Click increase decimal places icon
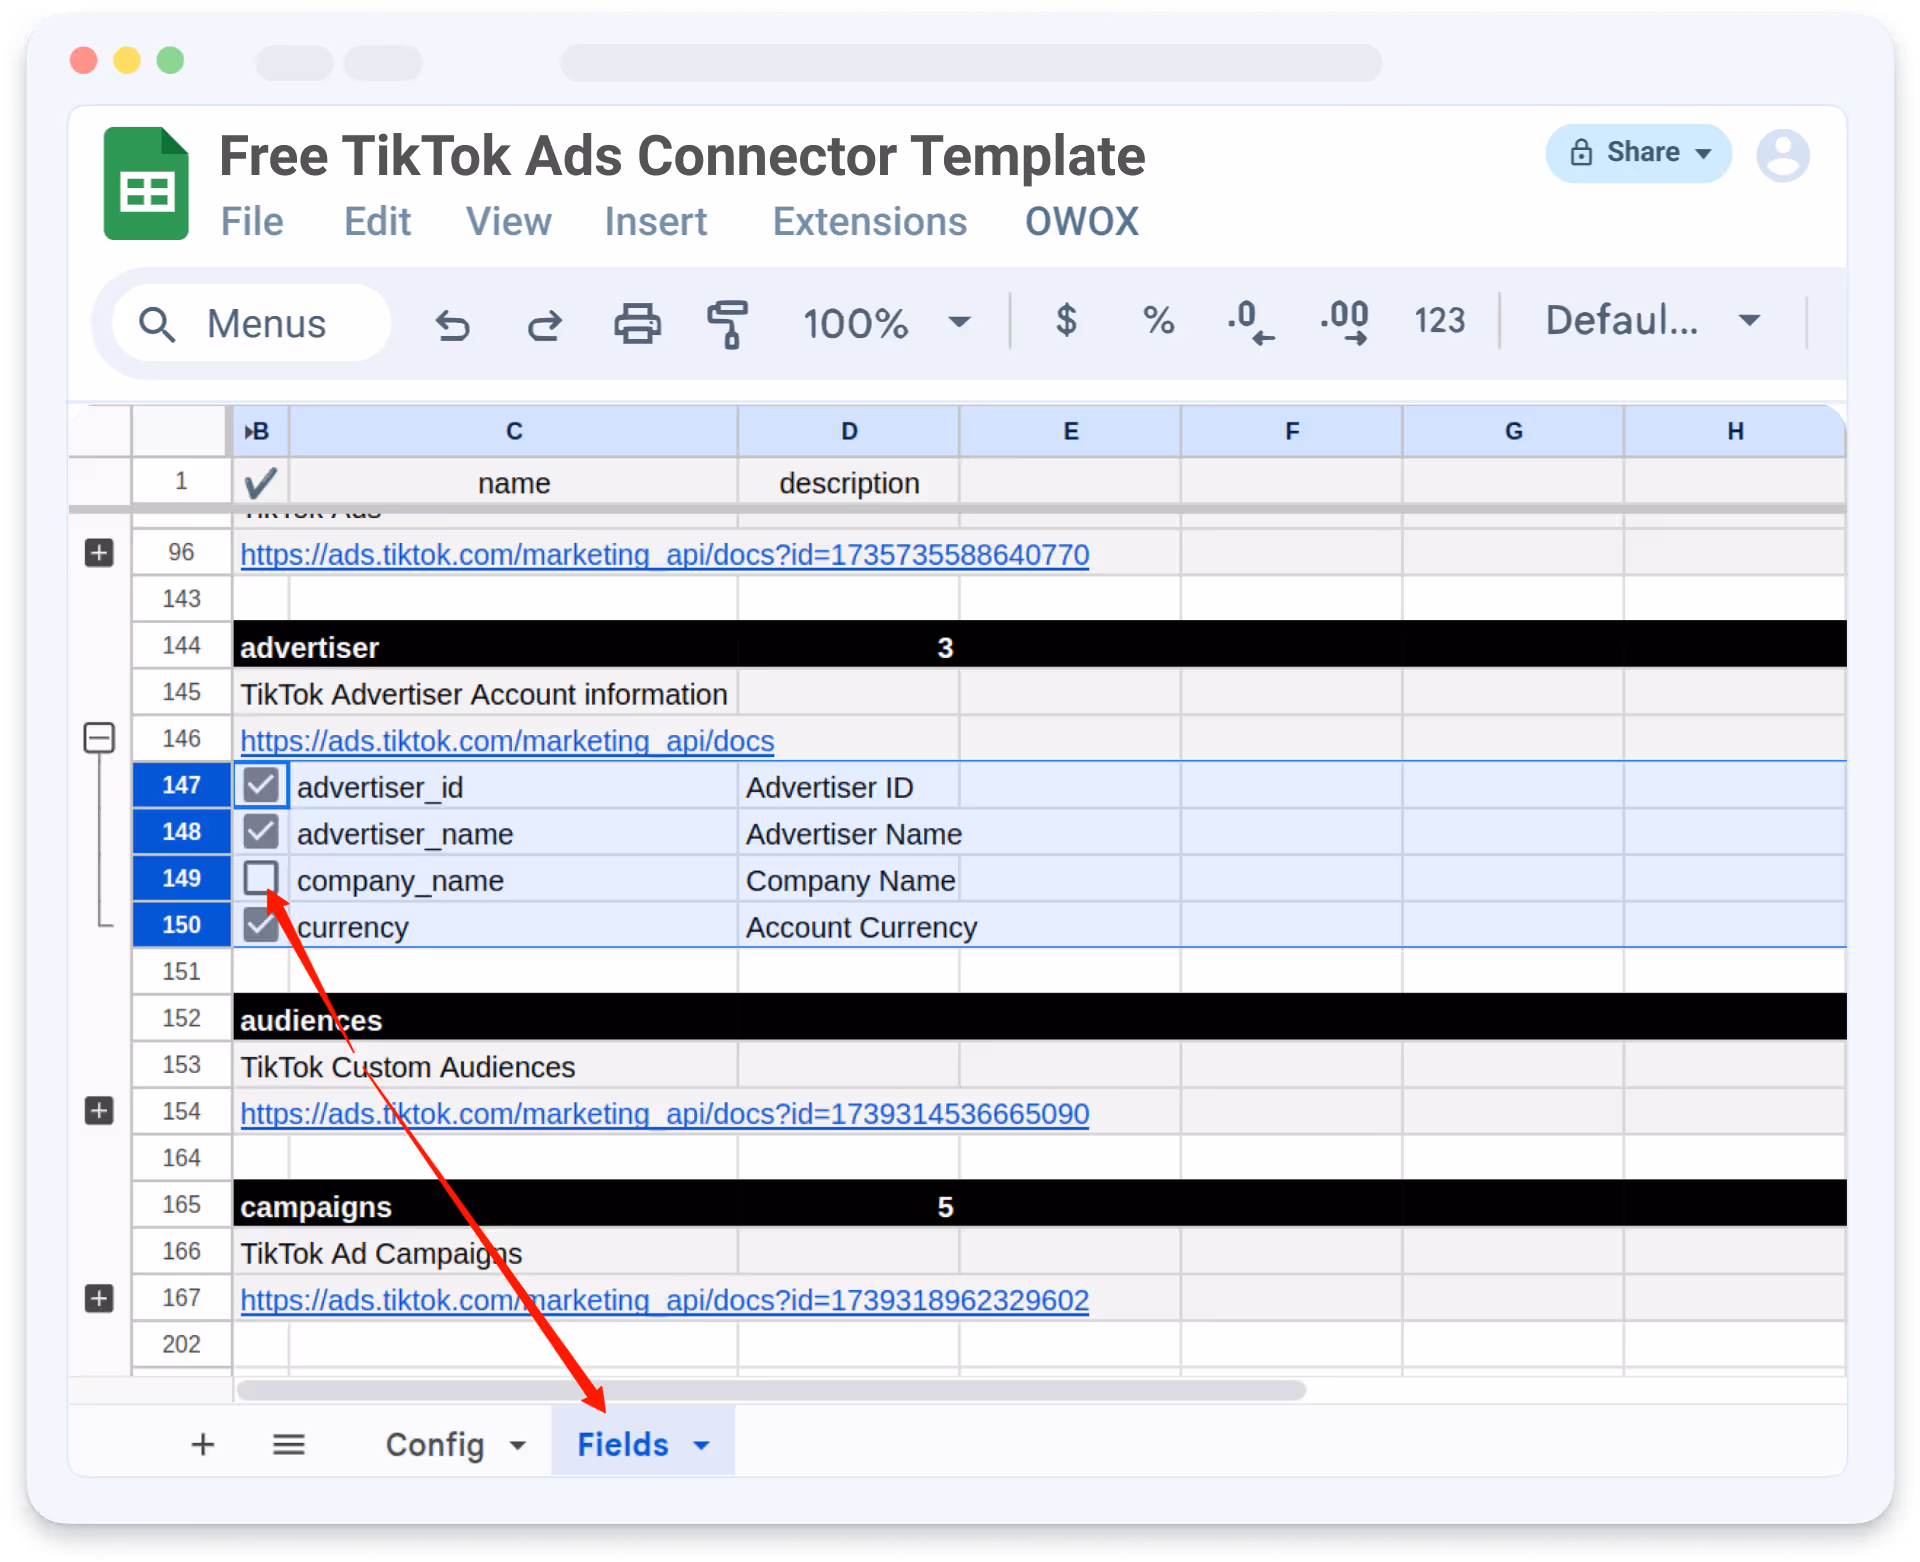 (x=1344, y=322)
